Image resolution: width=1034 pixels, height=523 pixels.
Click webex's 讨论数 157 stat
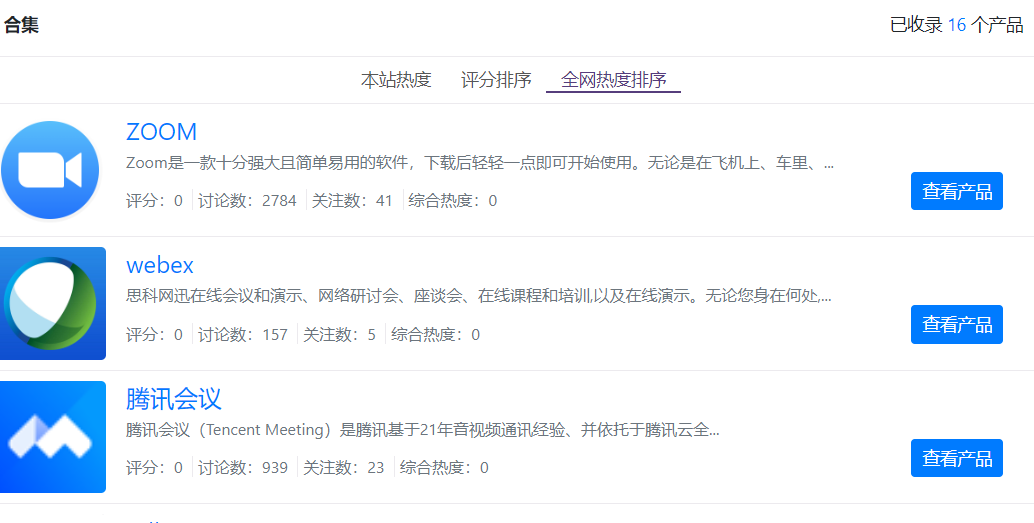(x=242, y=334)
